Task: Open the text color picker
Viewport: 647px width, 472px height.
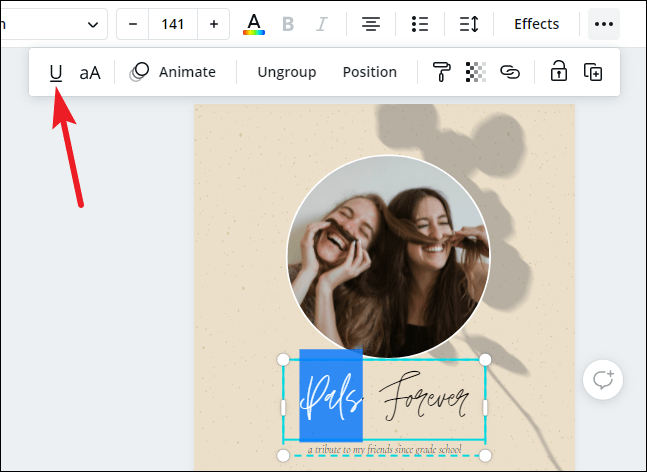Action: pyautogui.click(x=254, y=24)
